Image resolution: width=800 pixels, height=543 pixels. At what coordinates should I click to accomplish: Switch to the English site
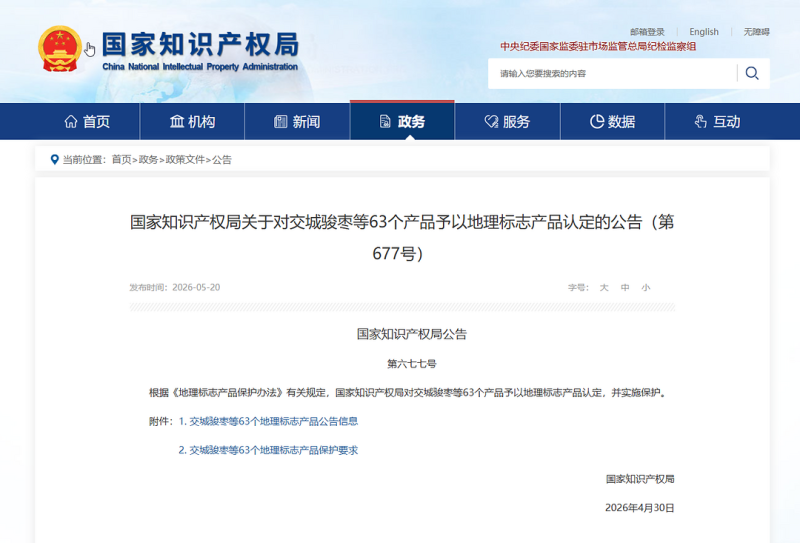point(704,32)
